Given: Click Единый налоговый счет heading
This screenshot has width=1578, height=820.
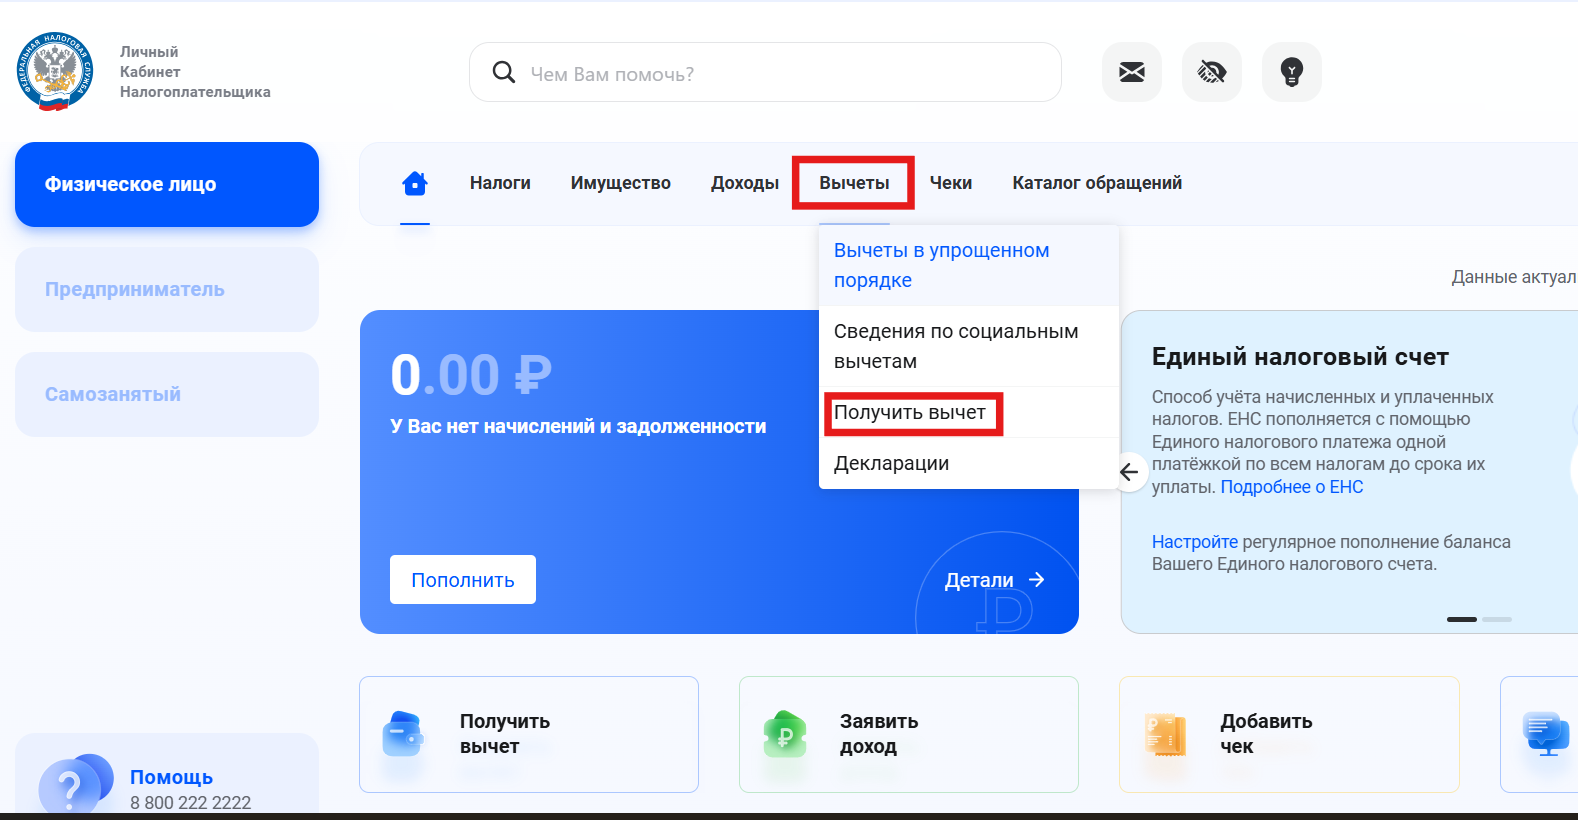Looking at the screenshot, I should (1300, 357).
